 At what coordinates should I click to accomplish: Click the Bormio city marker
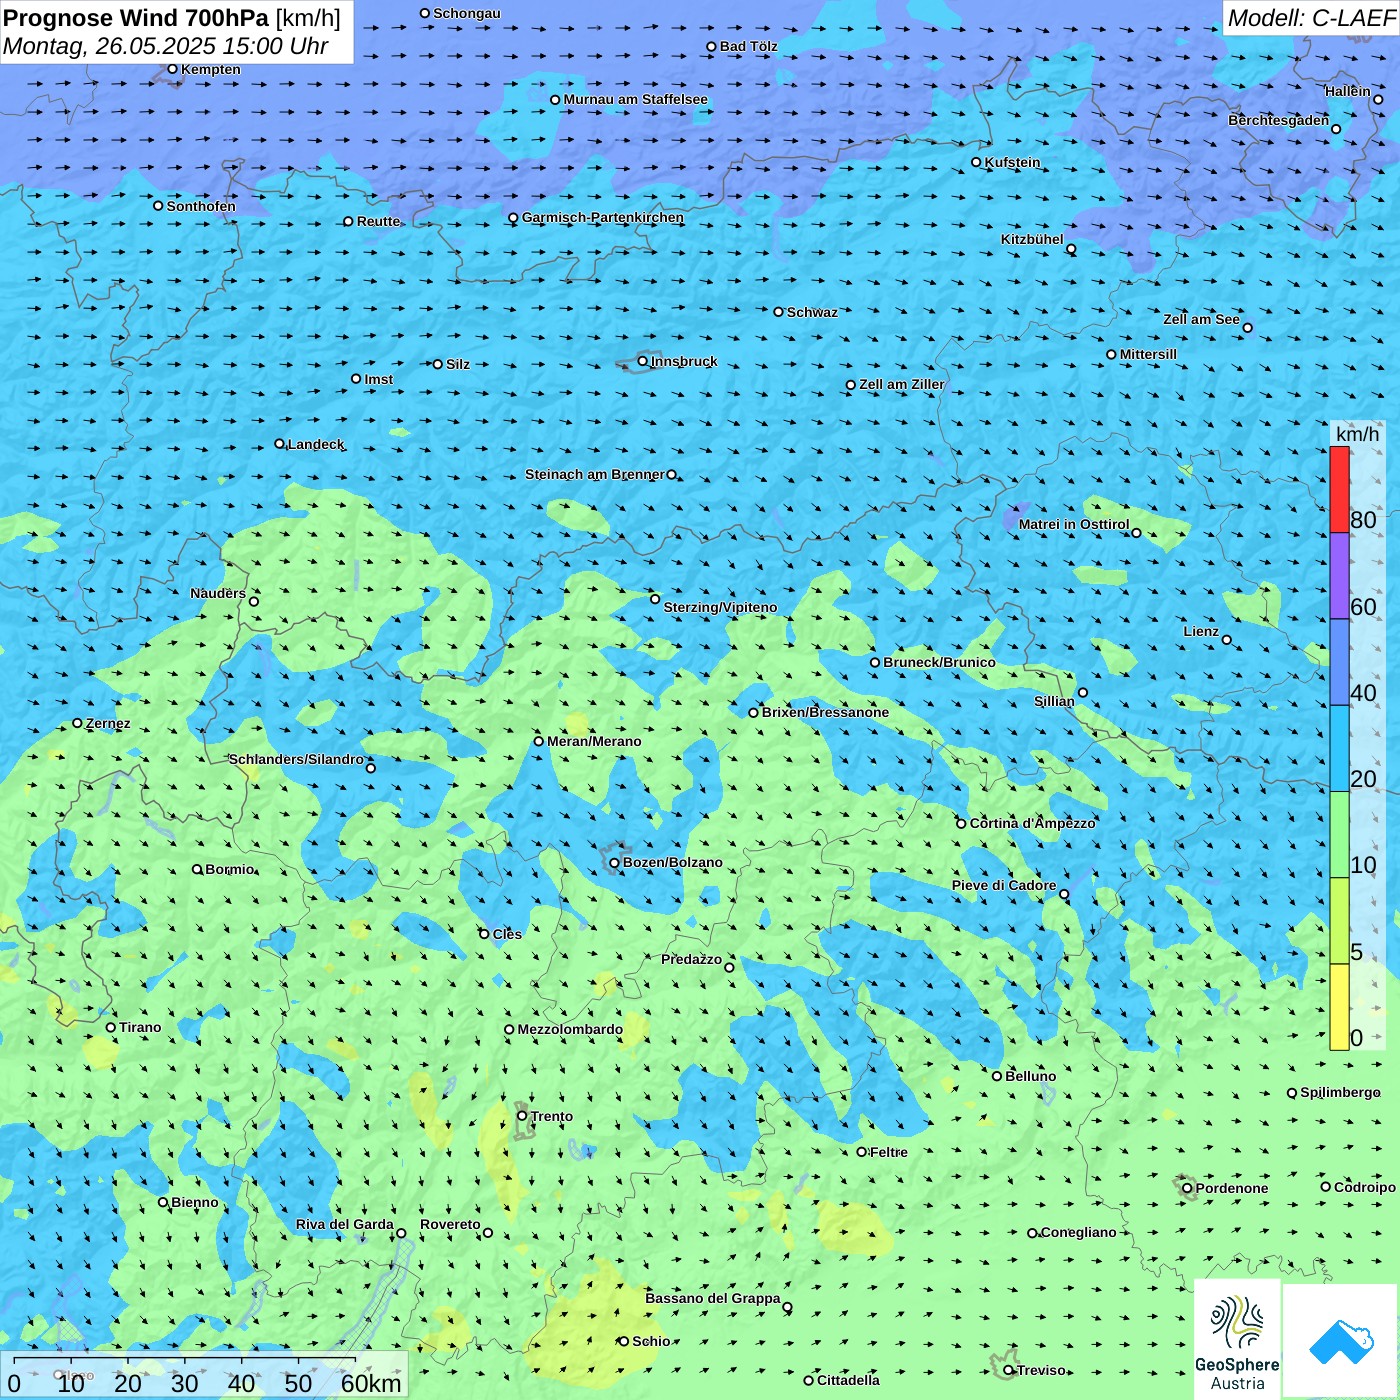tap(197, 869)
